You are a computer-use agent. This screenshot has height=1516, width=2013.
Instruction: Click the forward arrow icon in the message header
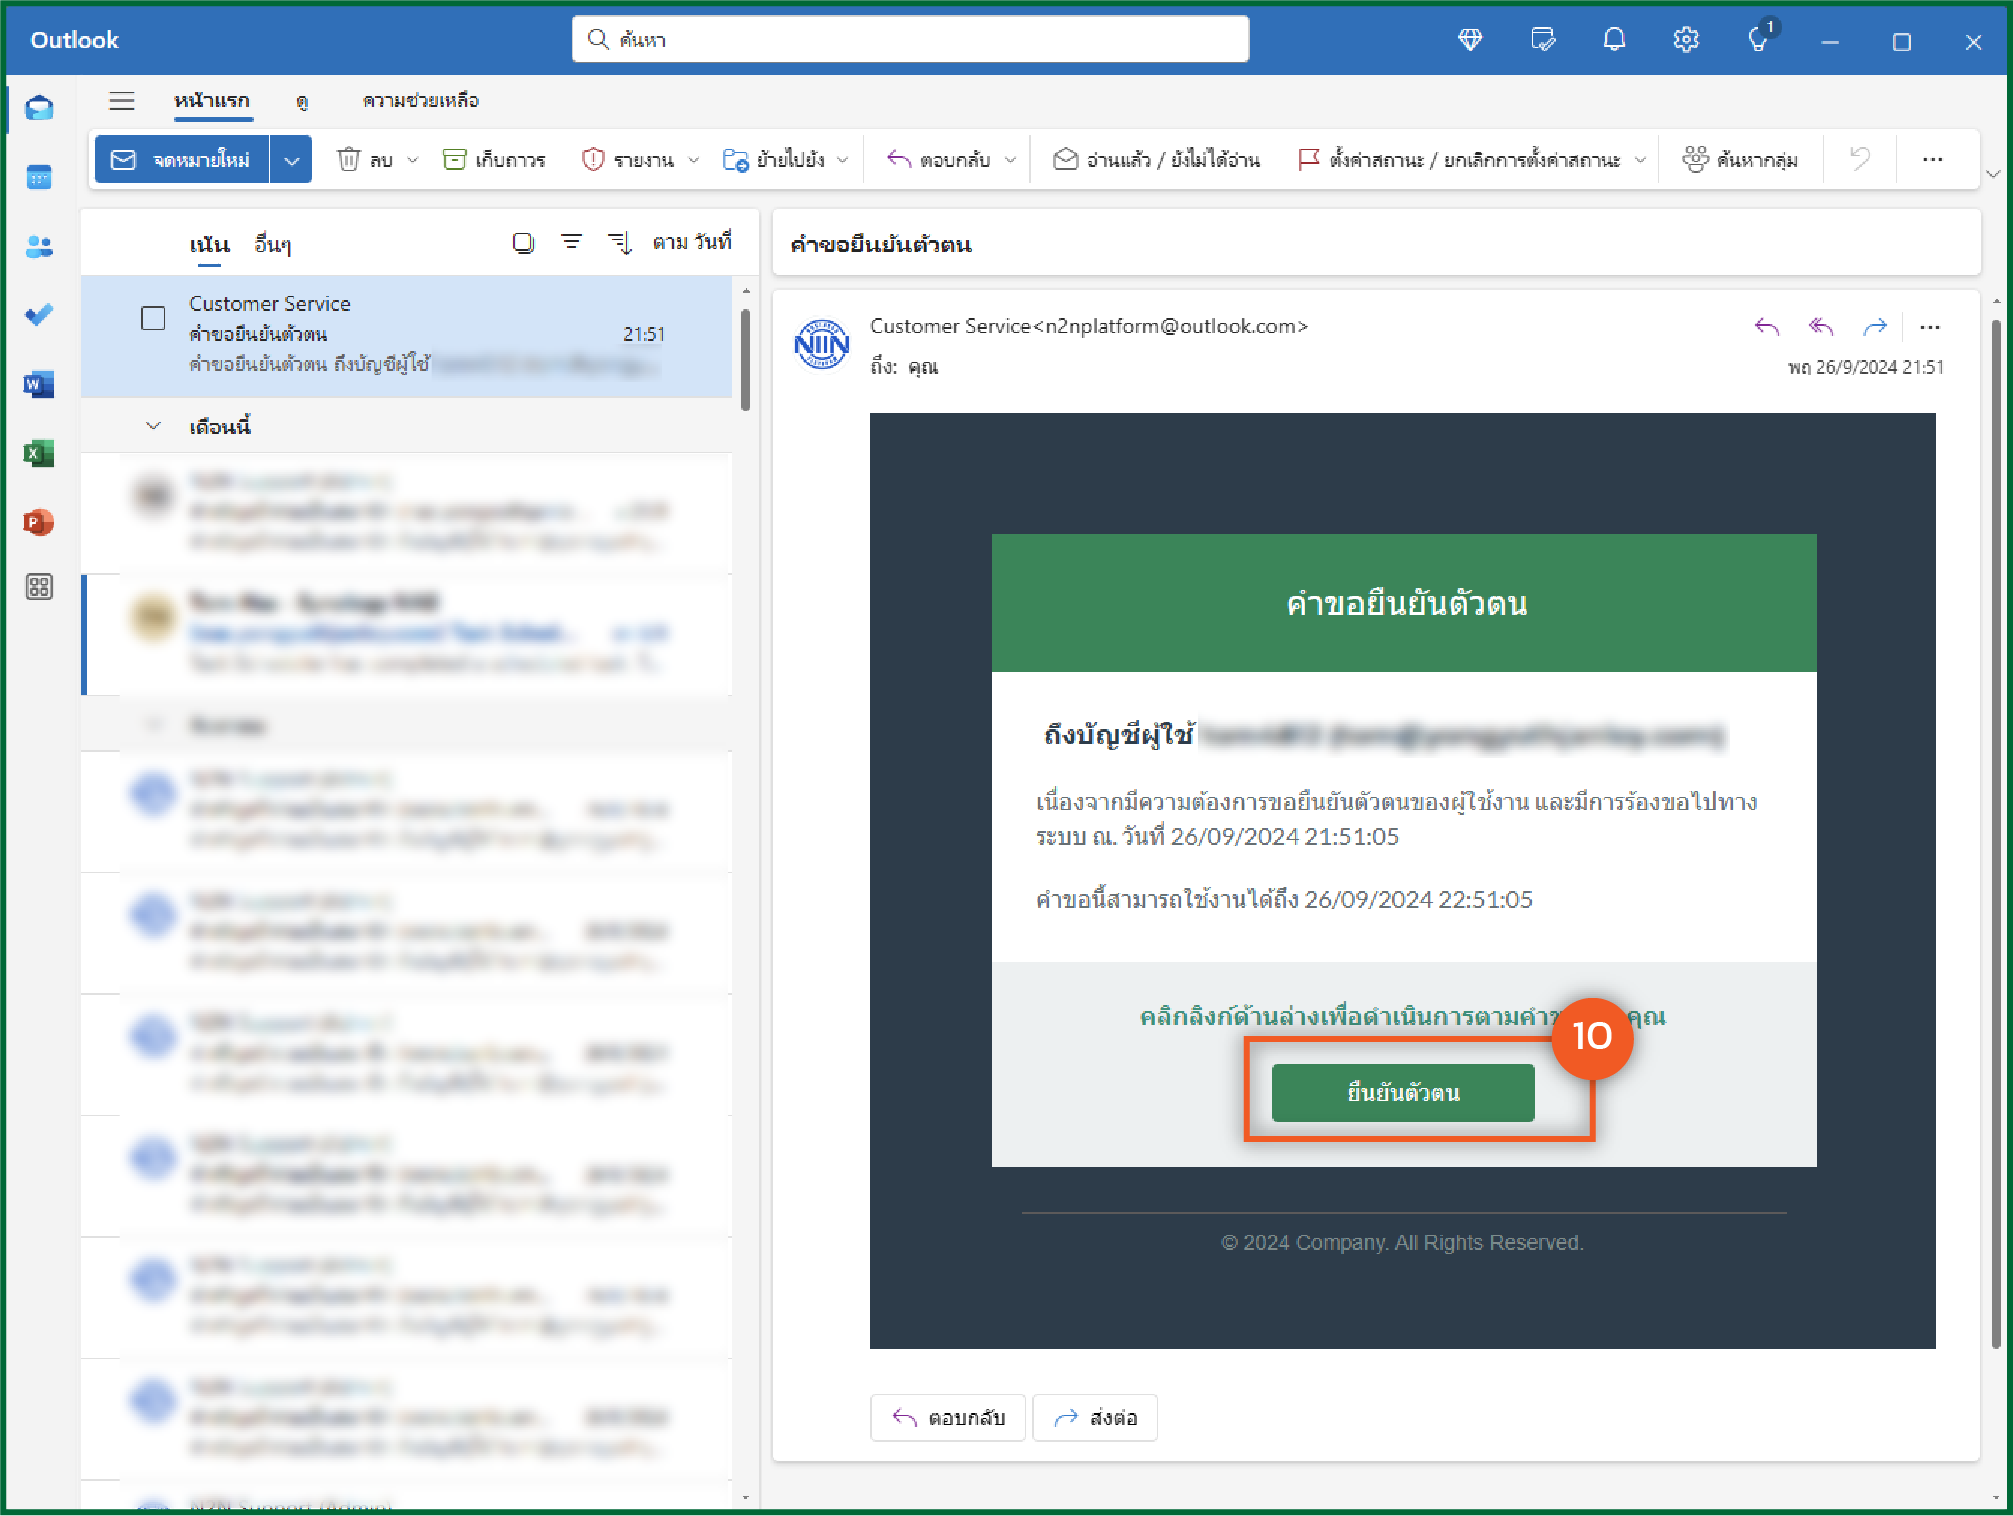pyautogui.click(x=1874, y=327)
